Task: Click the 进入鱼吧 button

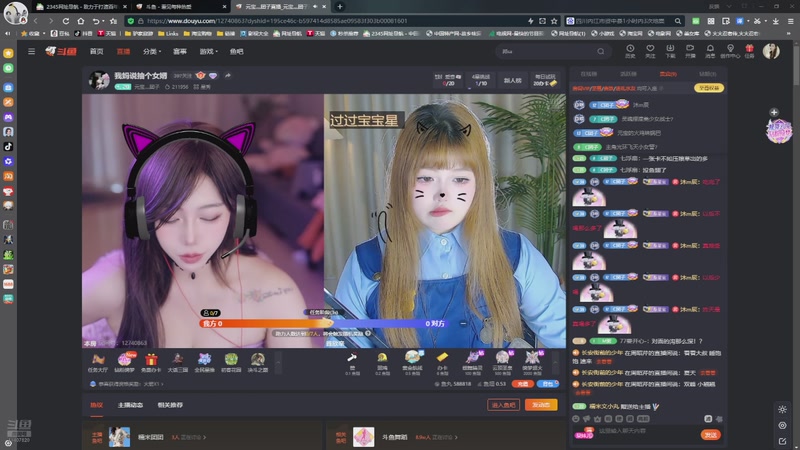Action: (x=504, y=405)
